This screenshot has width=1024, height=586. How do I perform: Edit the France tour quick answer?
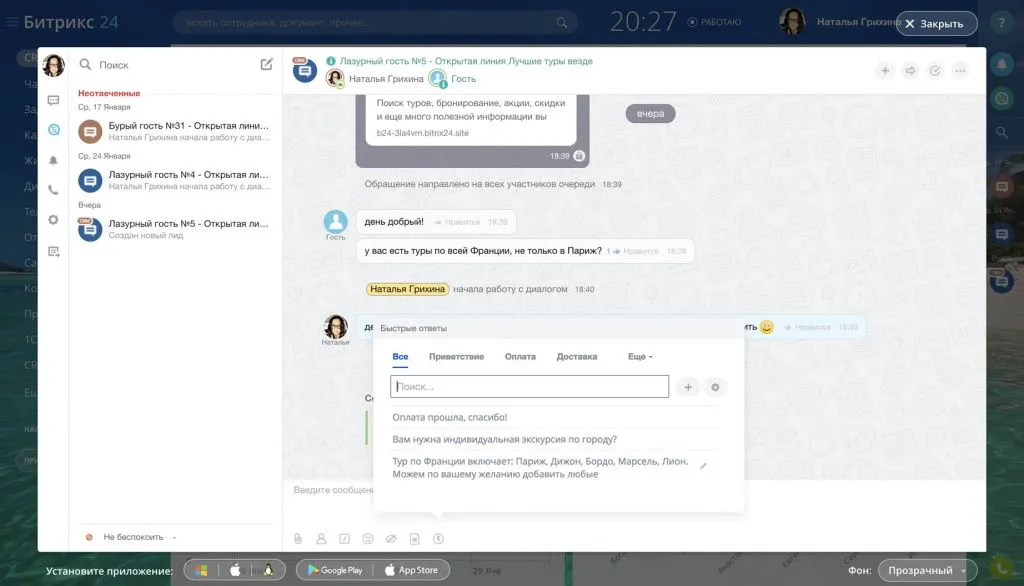click(x=703, y=466)
